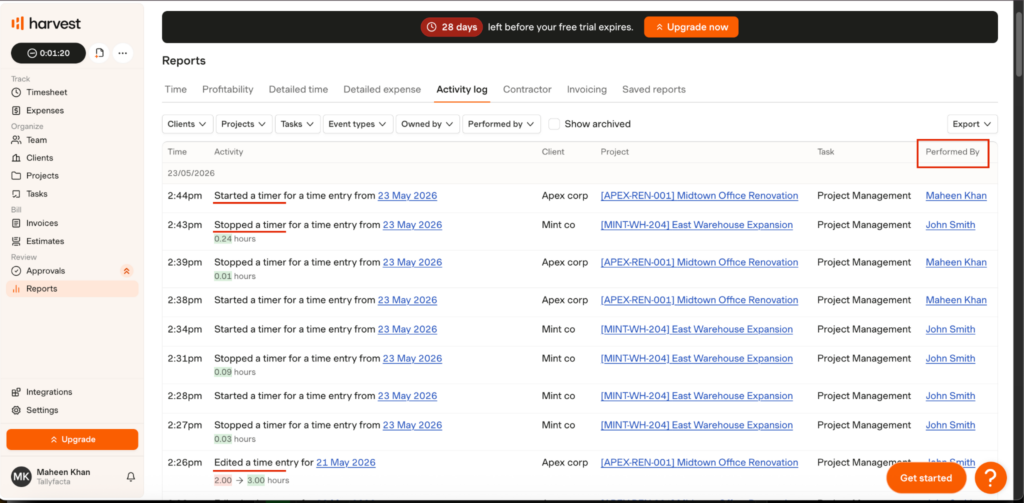
Task: Open the MK user avatar
Action: 21,477
